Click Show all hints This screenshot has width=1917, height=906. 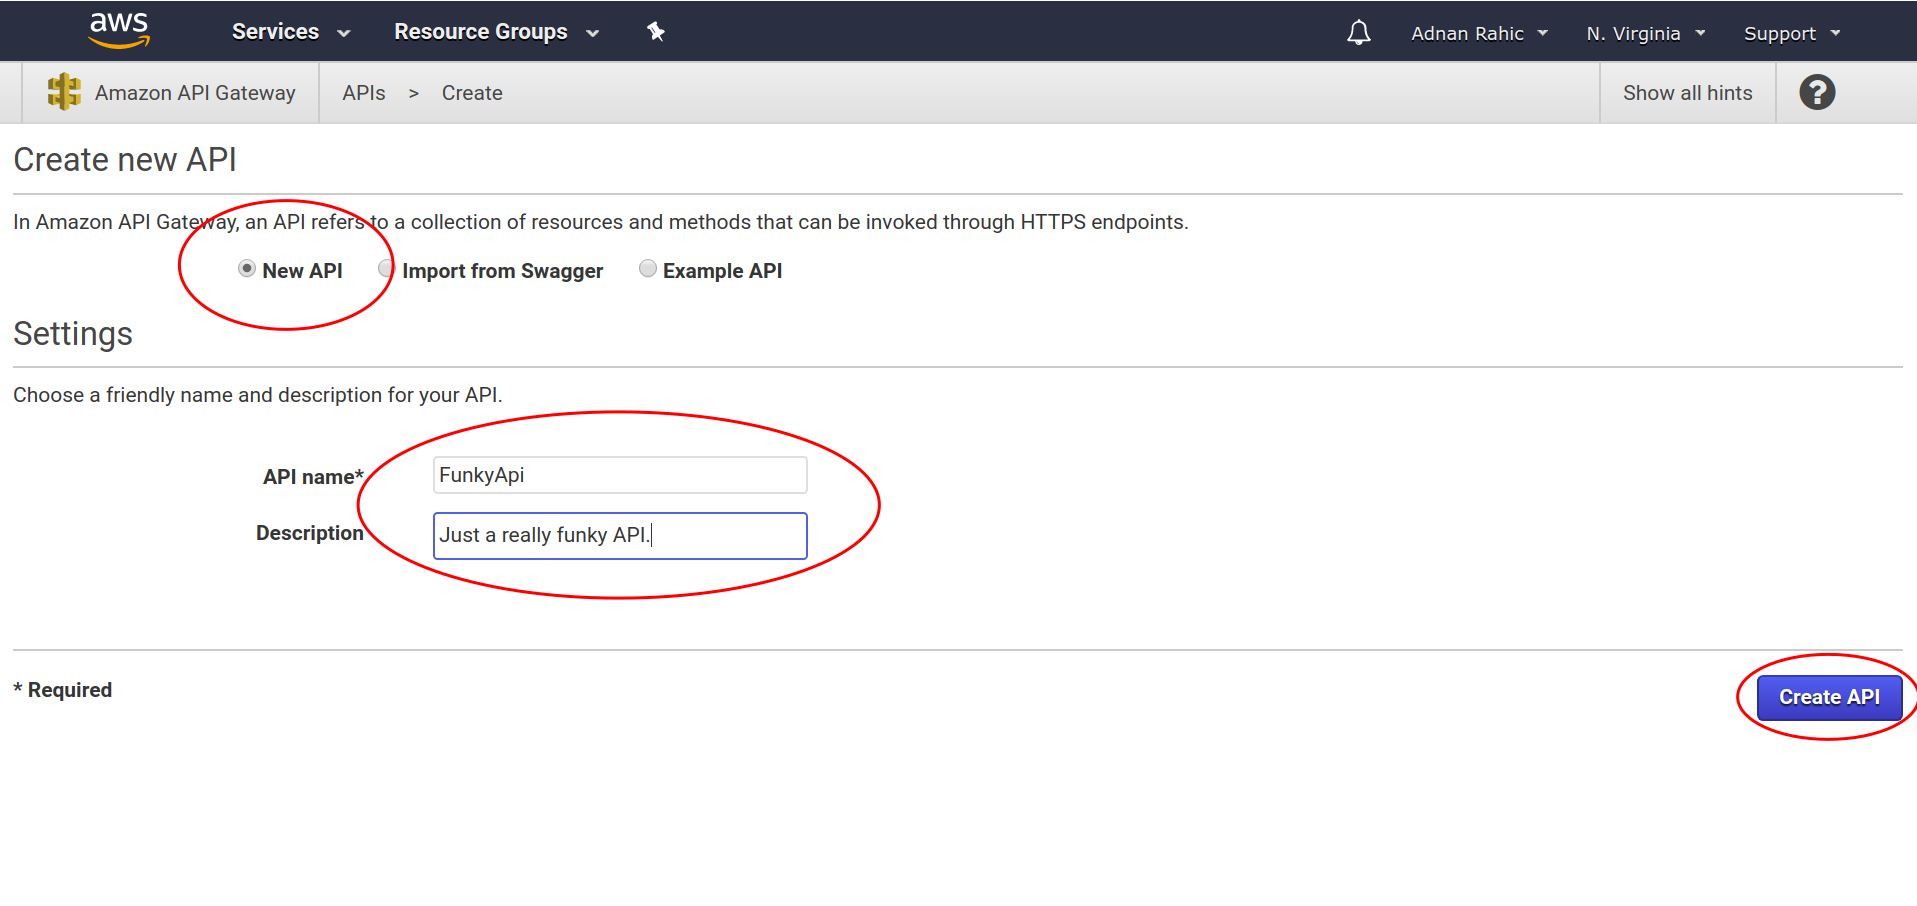pos(1687,93)
